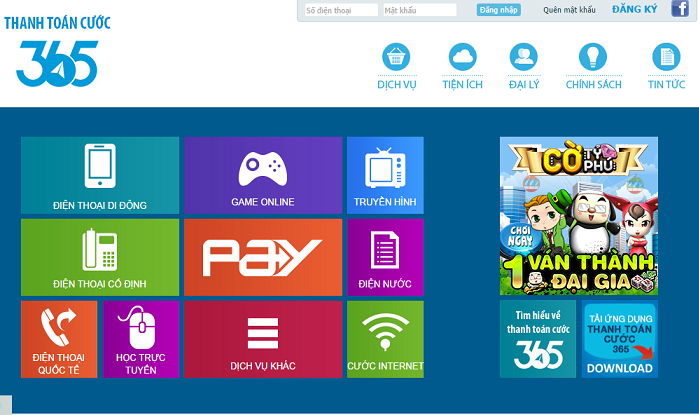Select the Điện Thoại Quốc Tế tile
The width and height of the screenshot is (699, 415).
point(59,339)
